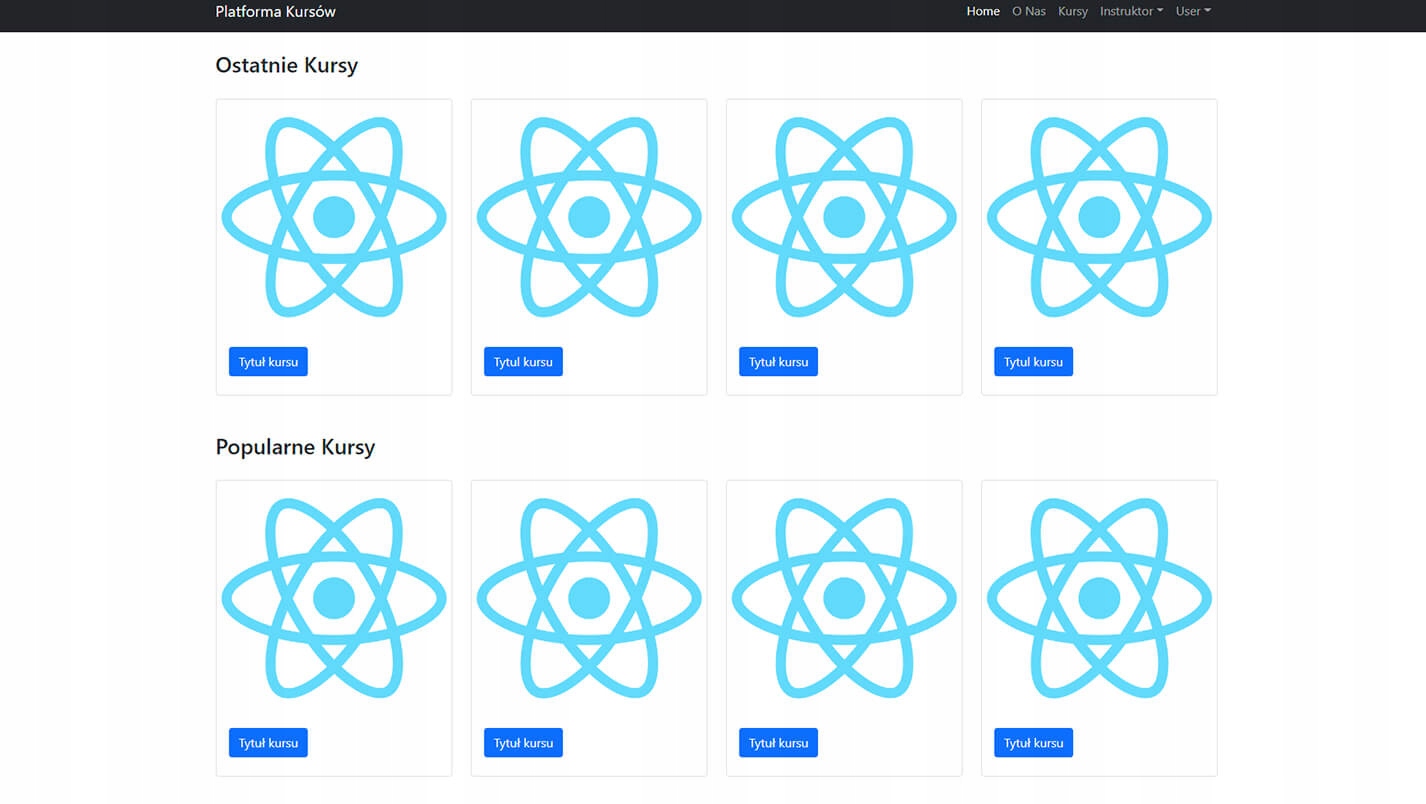Click Tytuł kursu on fourth Ostatnie Kursy card
This screenshot has height=804, width=1426.
pyautogui.click(x=1033, y=362)
